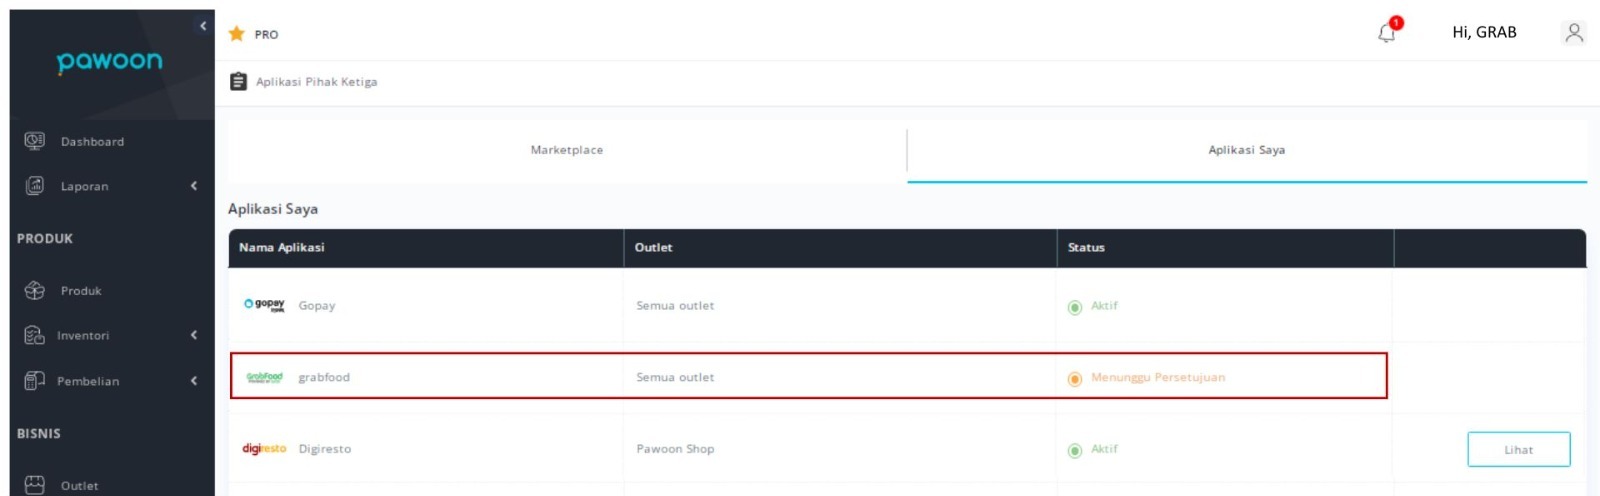The height and width of the screenshot is (496, 1600).
Task: Click the Inventori sidebar icon
Action: click(x=34, y=335)
